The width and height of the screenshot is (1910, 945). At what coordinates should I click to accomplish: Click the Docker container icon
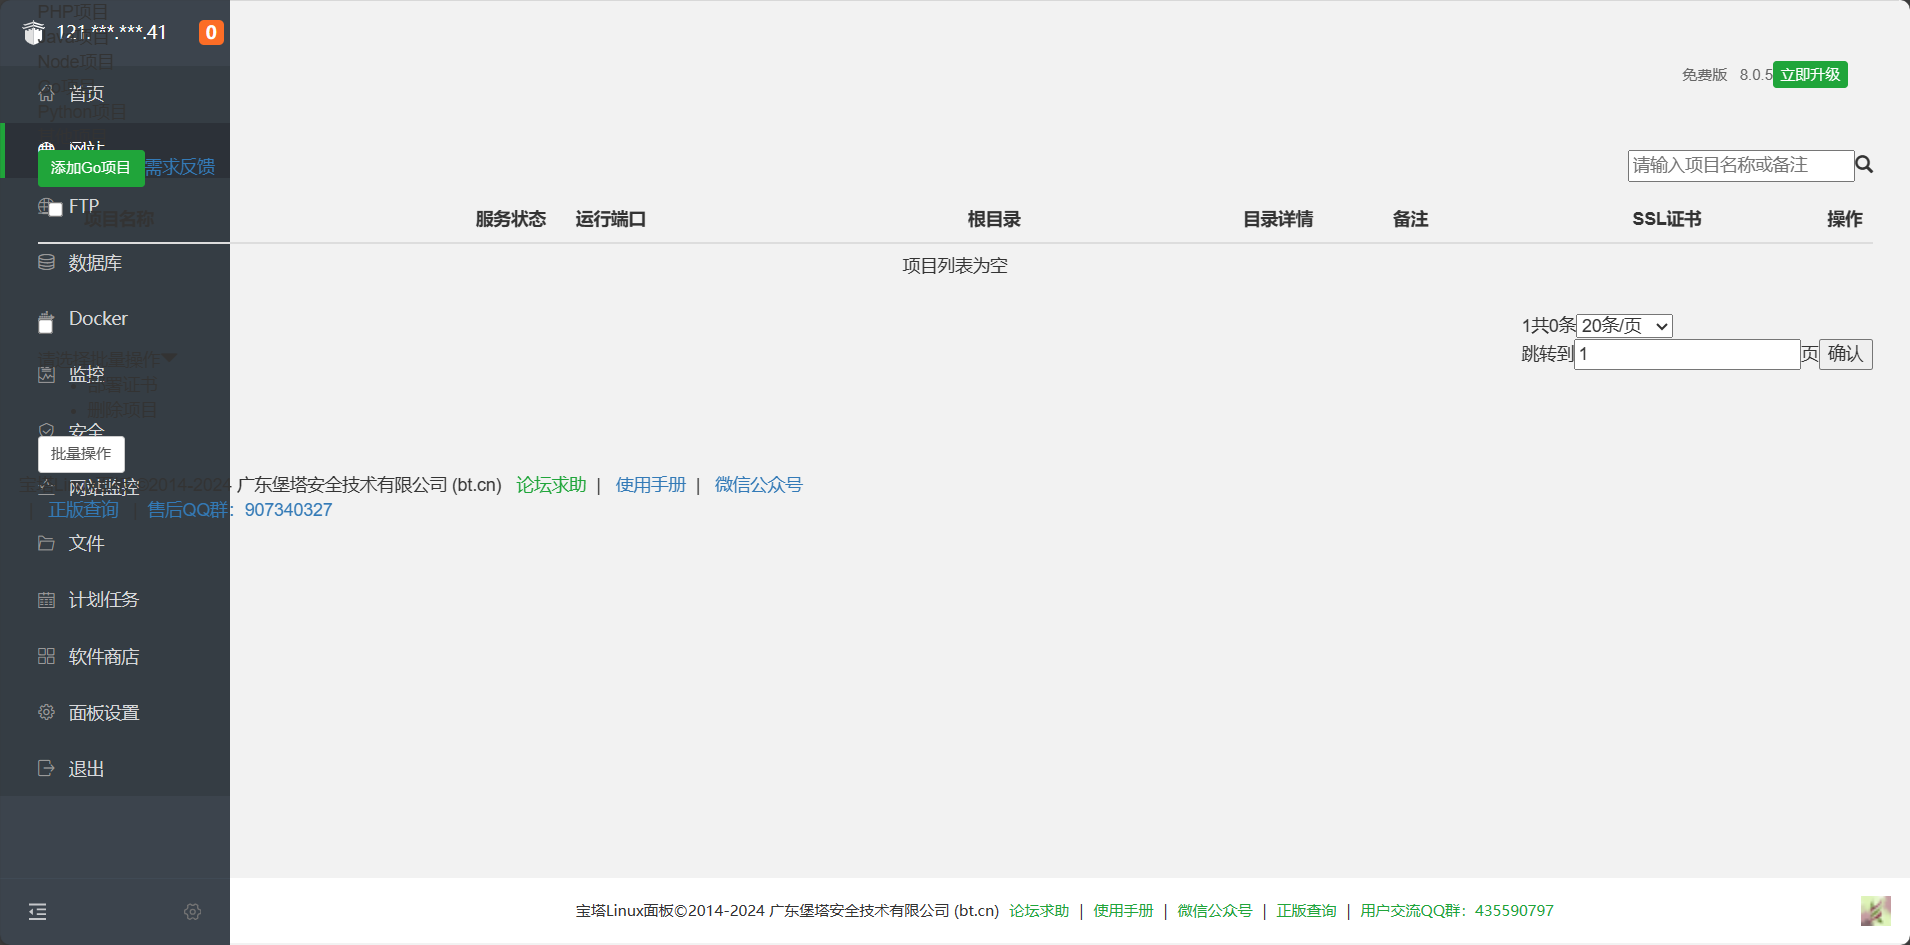(x=46, y=321)
